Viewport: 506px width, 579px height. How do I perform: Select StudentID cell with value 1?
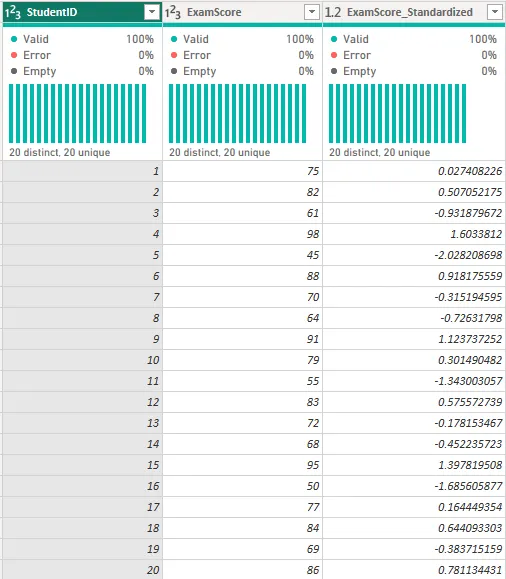click(82, 171)
